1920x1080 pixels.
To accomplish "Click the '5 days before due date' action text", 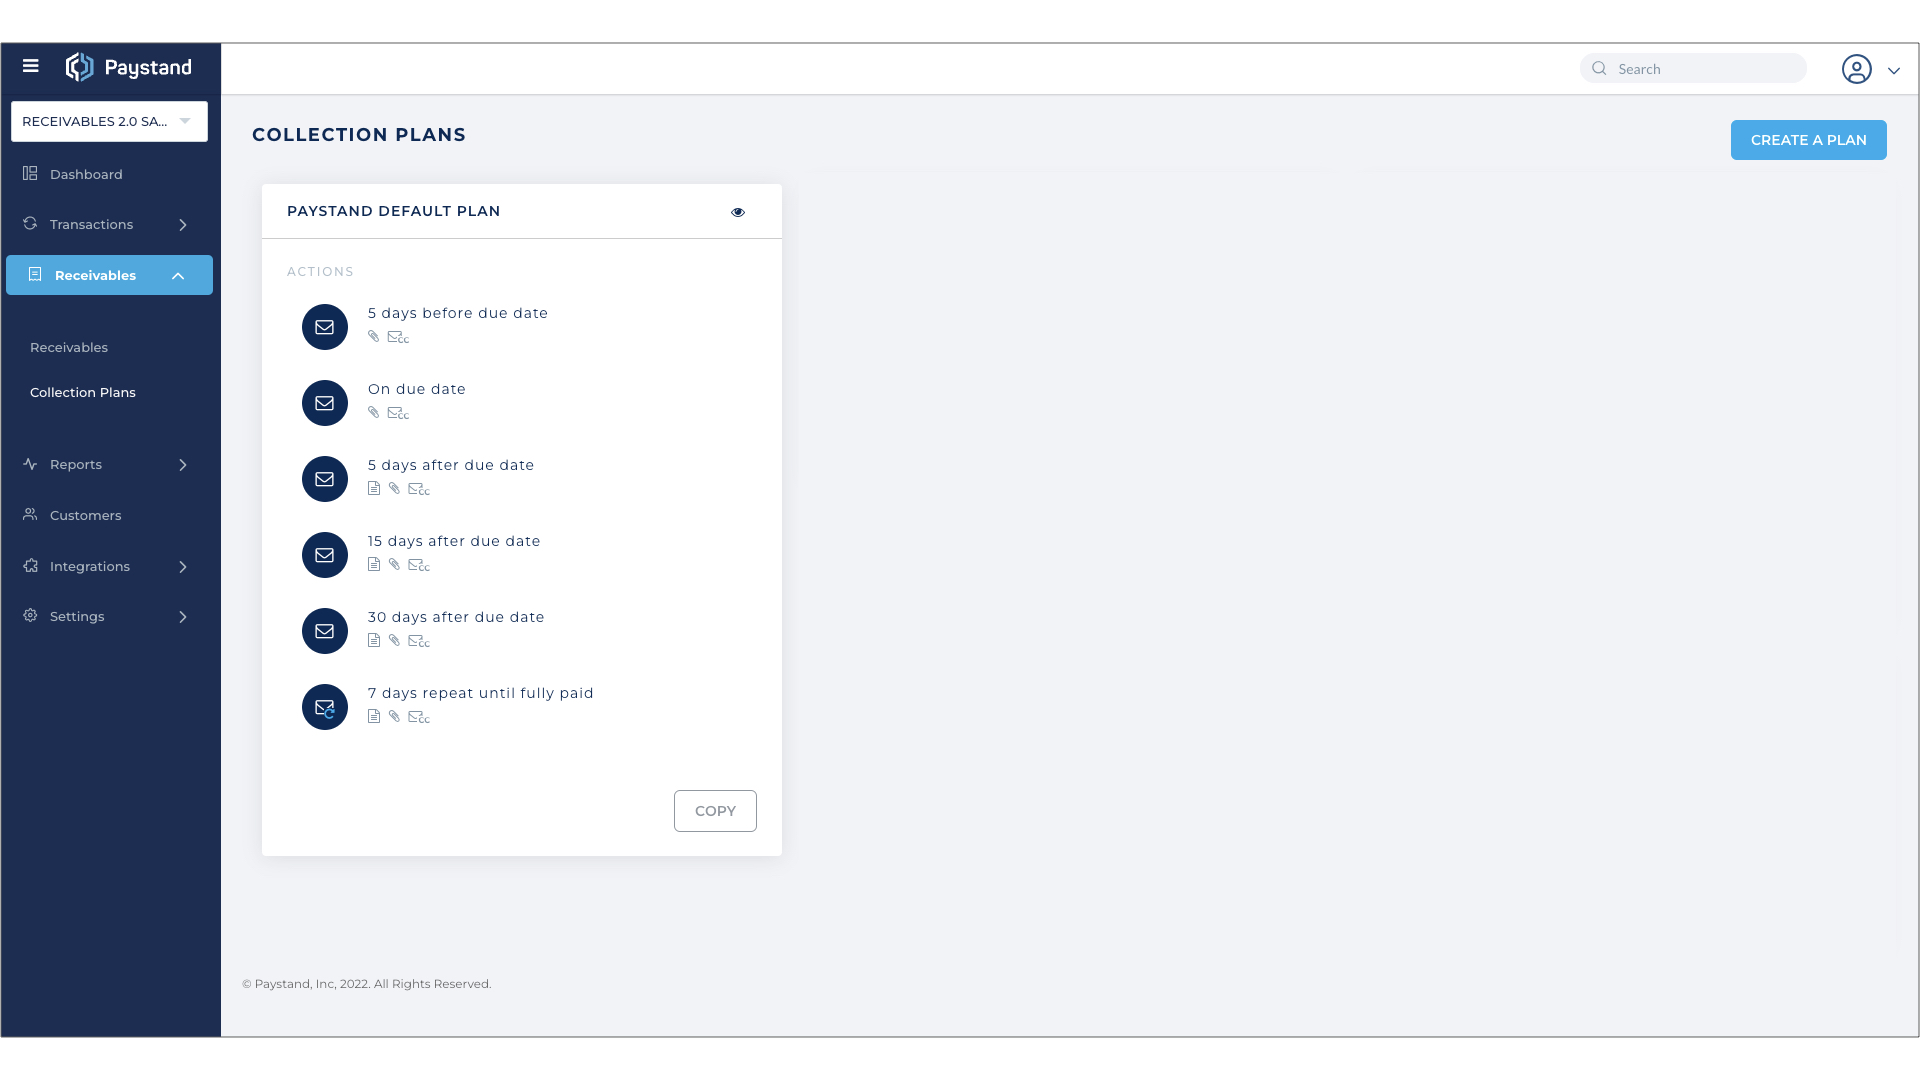I will [x=458, y=313].
